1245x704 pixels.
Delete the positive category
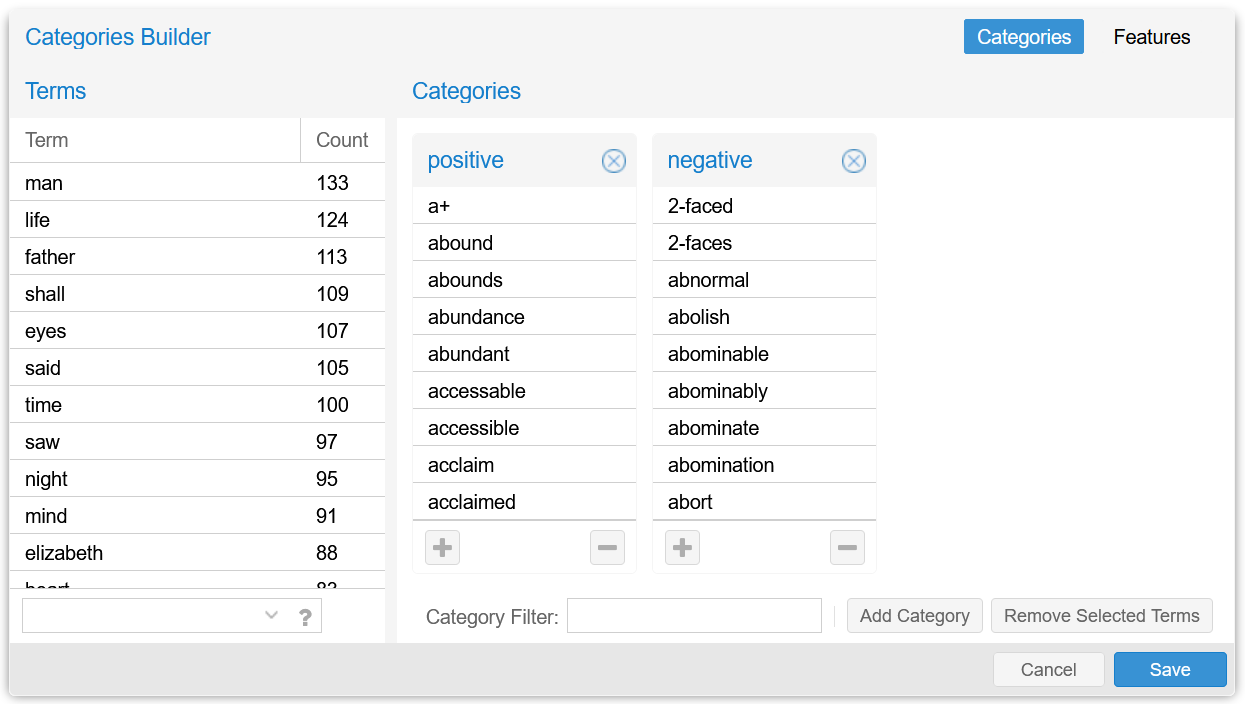[x=613, y=160]
